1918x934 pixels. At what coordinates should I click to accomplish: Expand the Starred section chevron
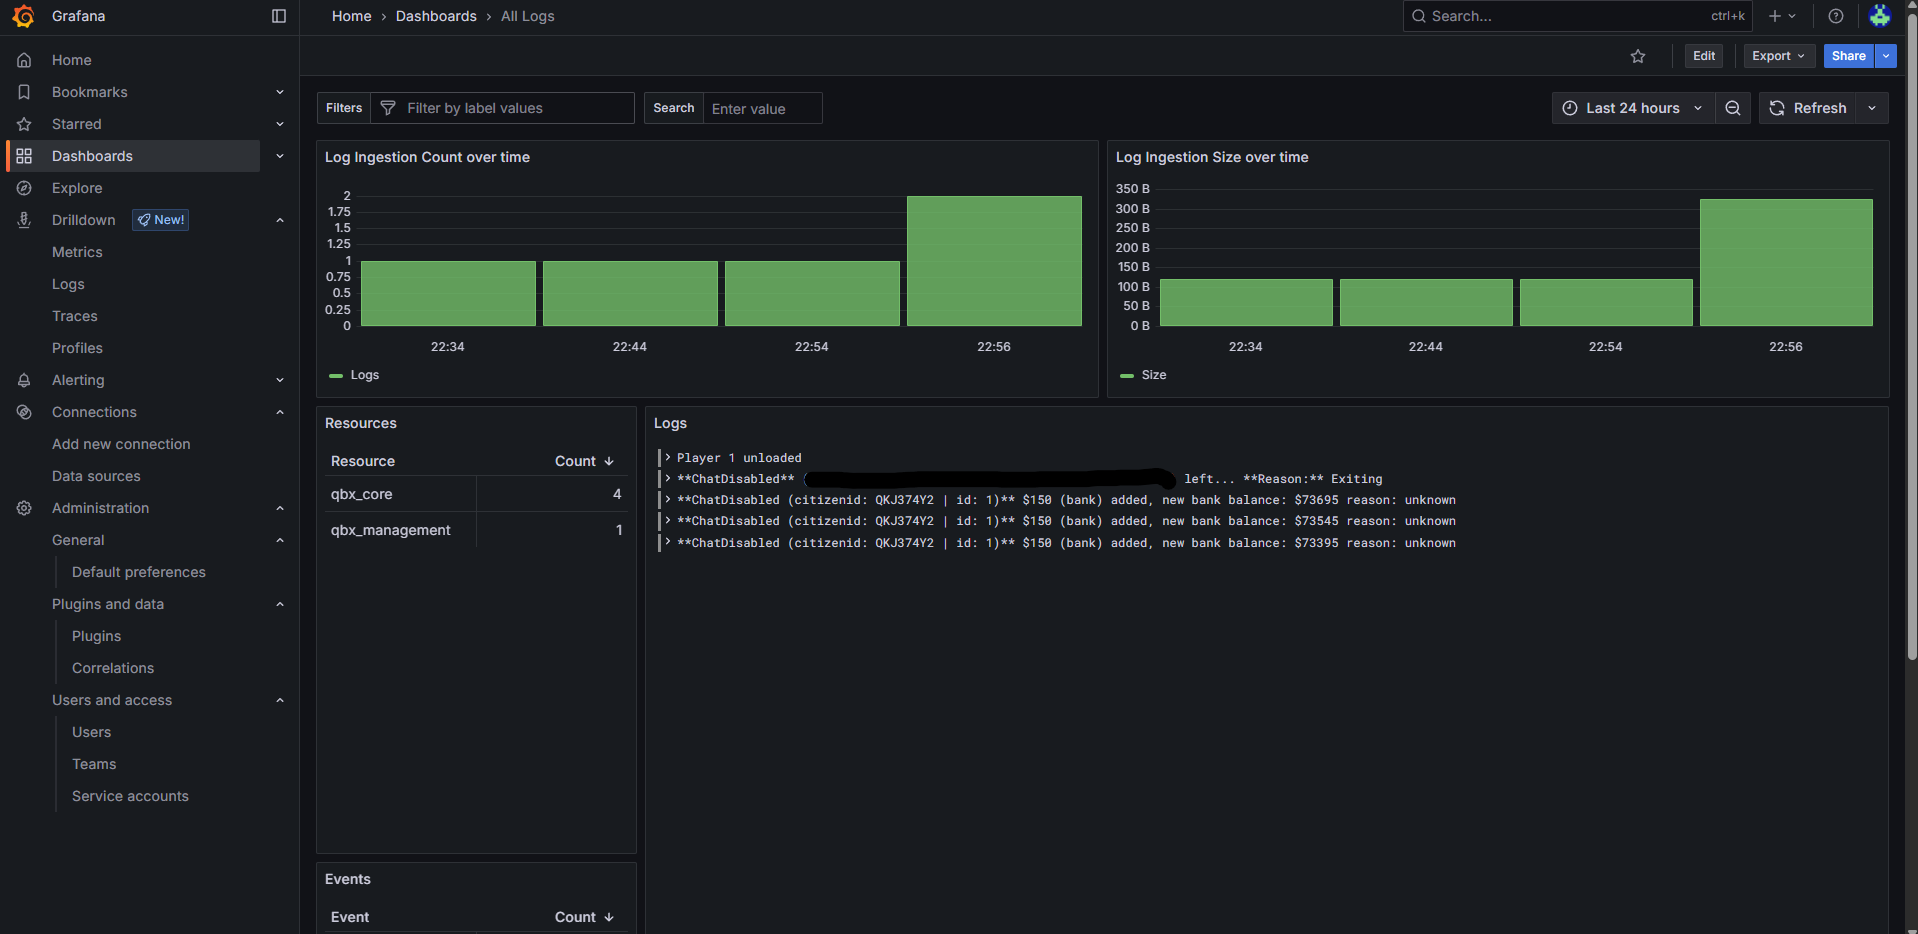tap(280, 124)
